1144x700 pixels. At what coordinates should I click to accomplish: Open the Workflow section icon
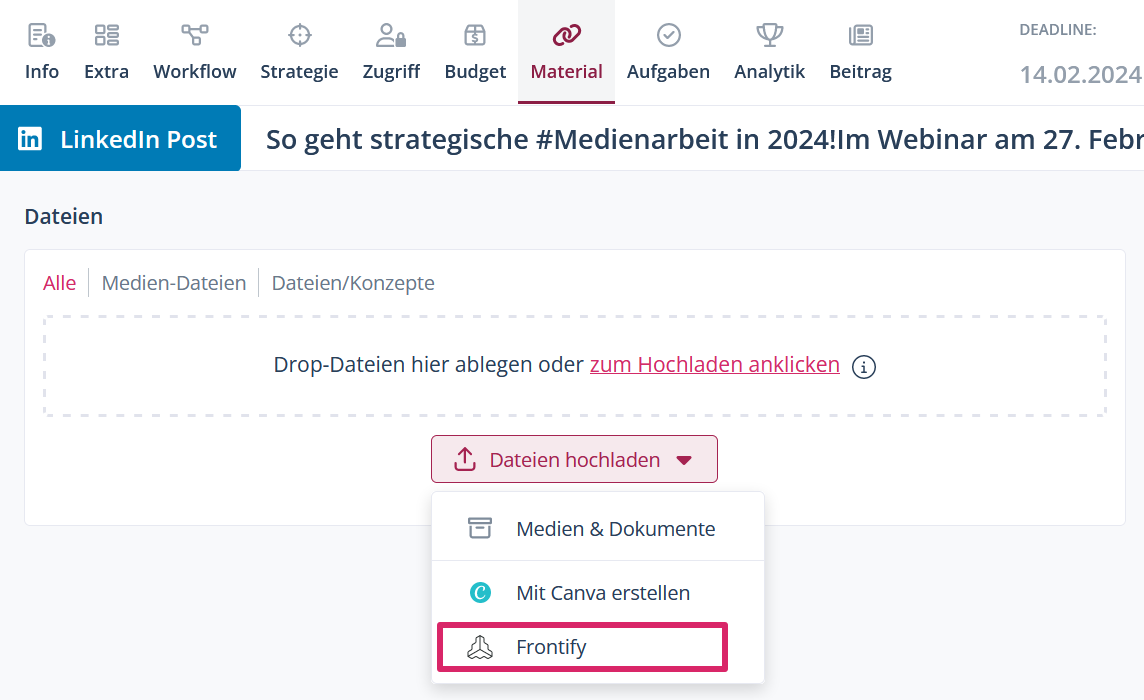[x=195, y=36]
